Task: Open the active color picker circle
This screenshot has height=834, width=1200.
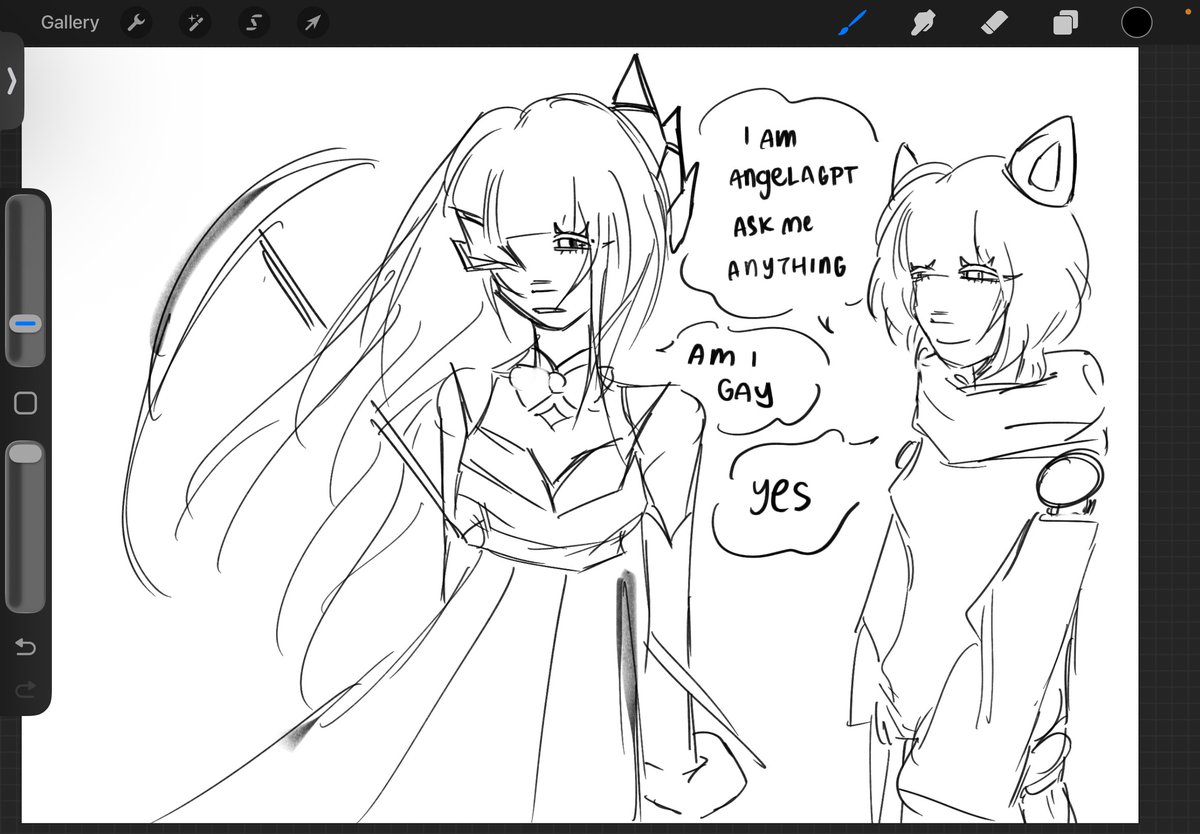Action: [1136, 22]
